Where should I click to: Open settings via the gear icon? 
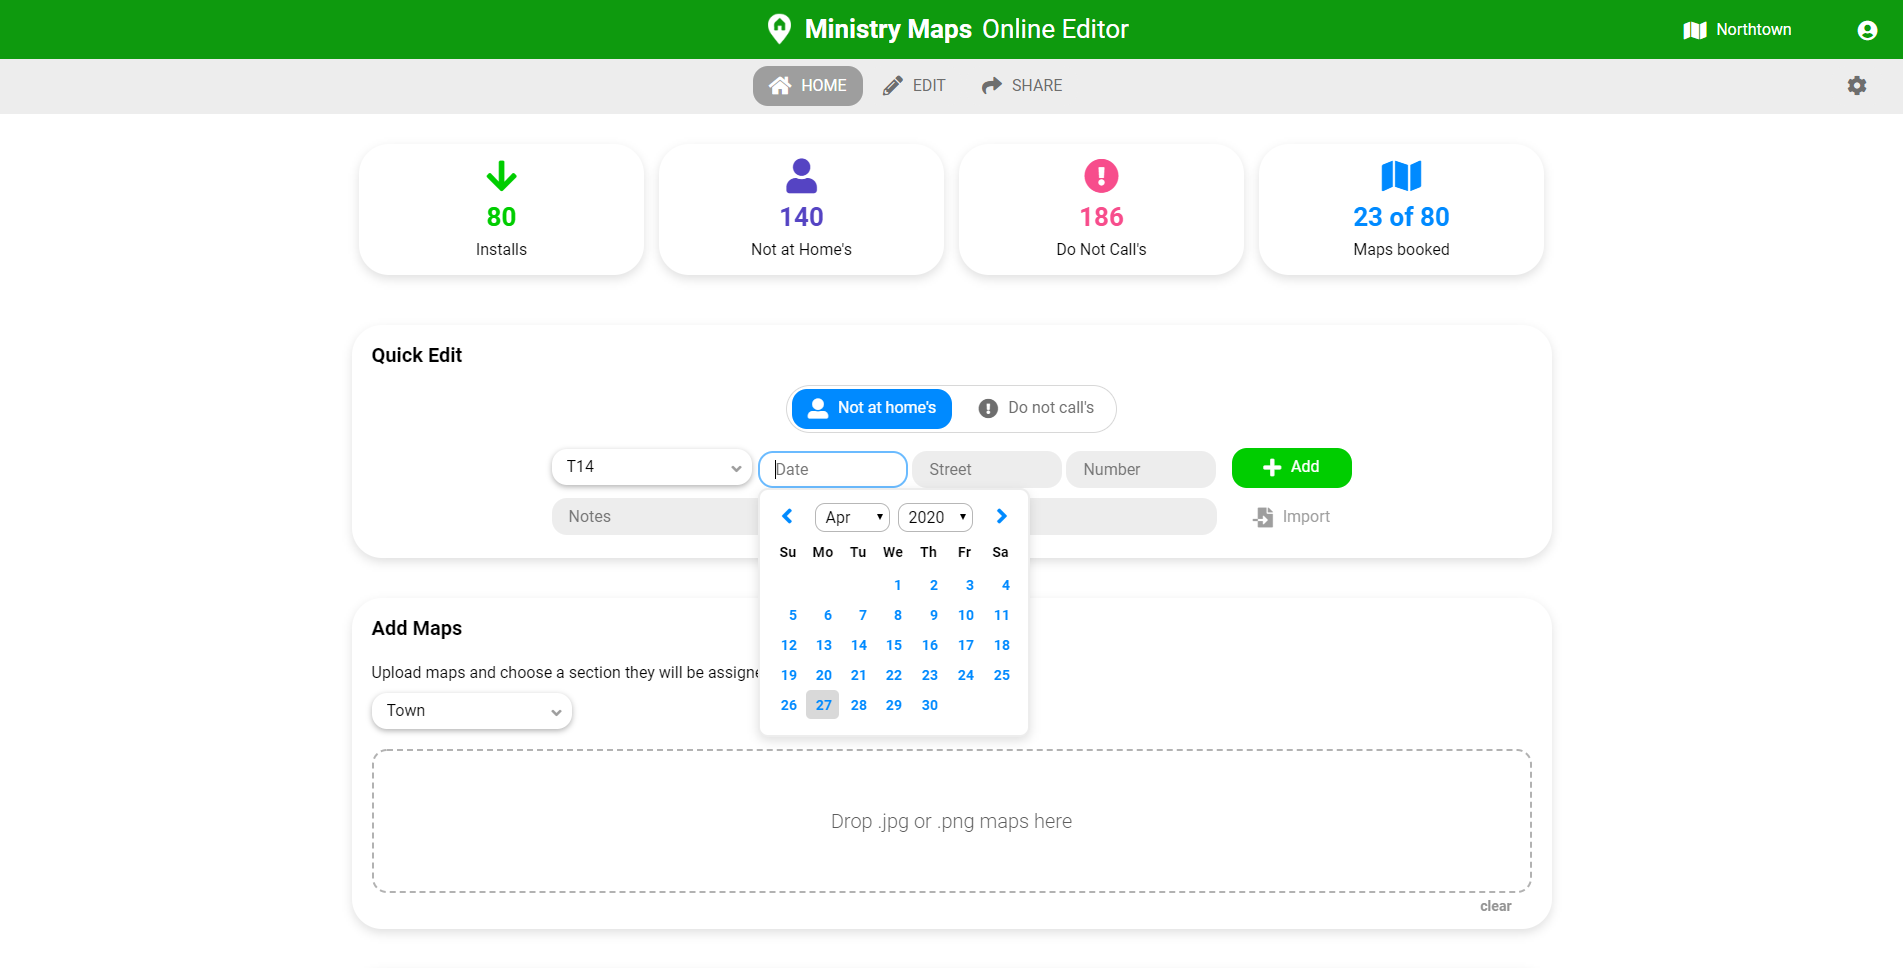click(x=1857, y=86)
